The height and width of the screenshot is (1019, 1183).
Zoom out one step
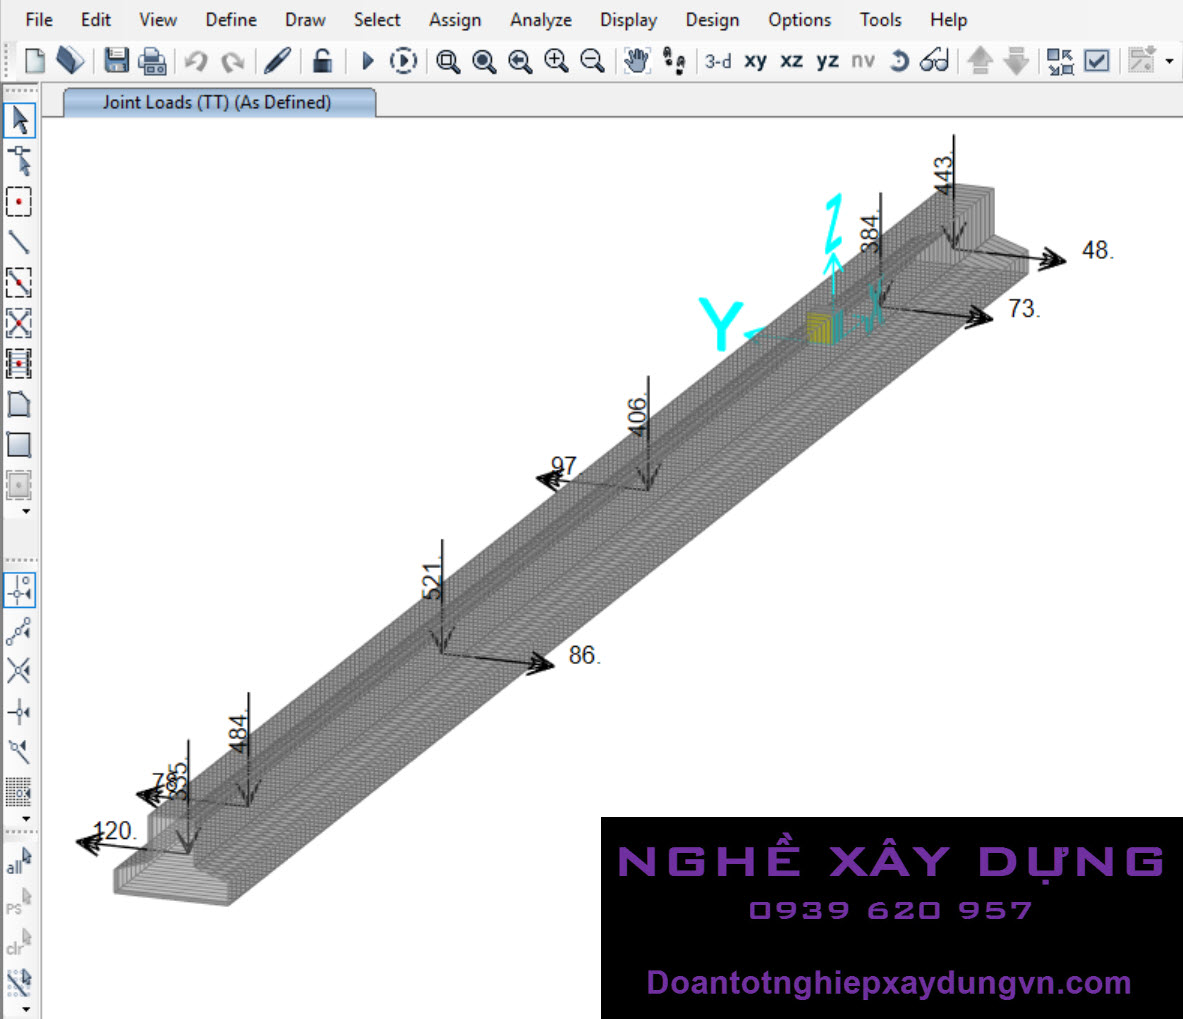tap(592, 60)
